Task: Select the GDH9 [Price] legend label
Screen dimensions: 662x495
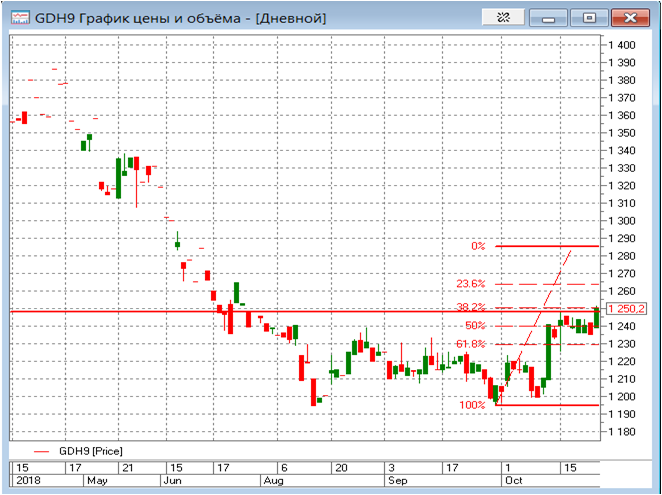Action: 92,452
